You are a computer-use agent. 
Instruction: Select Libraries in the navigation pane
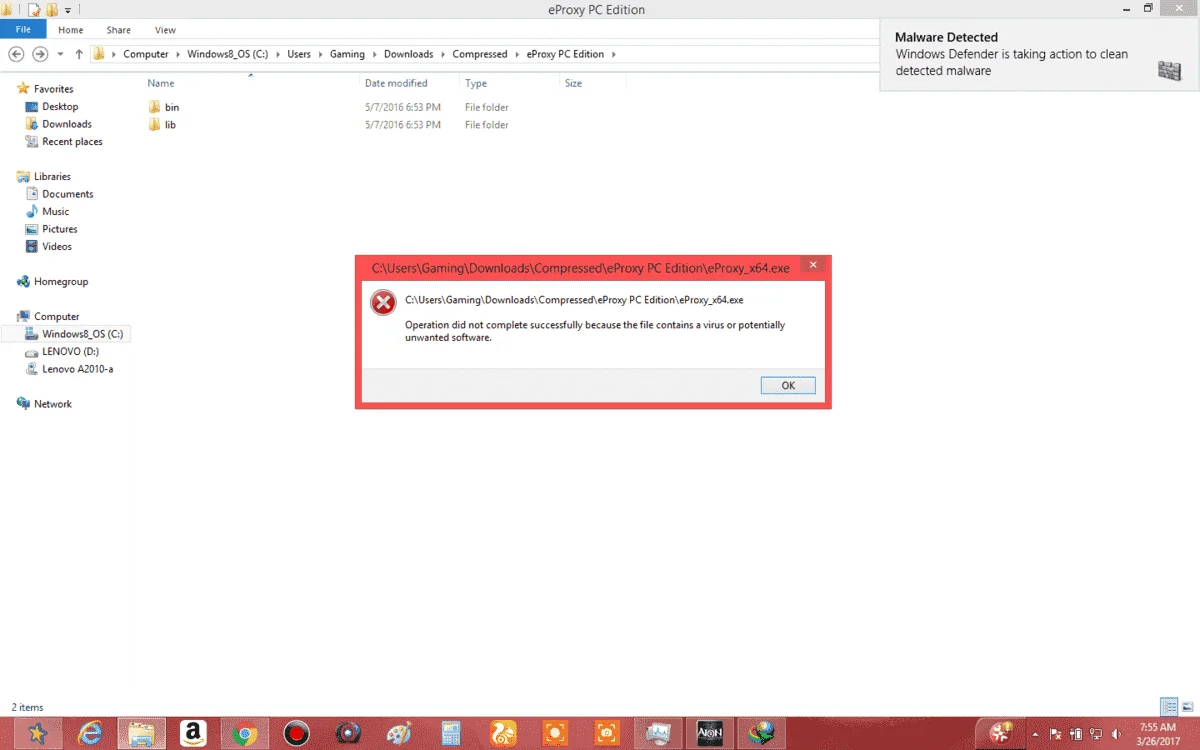pyautogui.click(x=52, y=177)
